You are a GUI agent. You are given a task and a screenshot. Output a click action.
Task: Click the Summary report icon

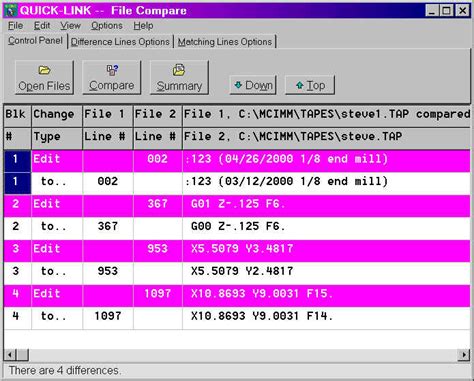[x=179, y=70]
